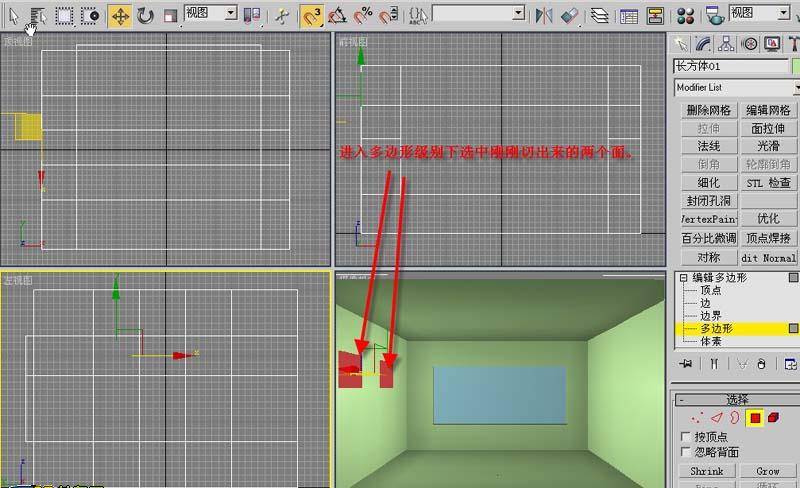Click the 面拉伸 modifier button
The image size is (800, 488).
click(x=768, y=128)
